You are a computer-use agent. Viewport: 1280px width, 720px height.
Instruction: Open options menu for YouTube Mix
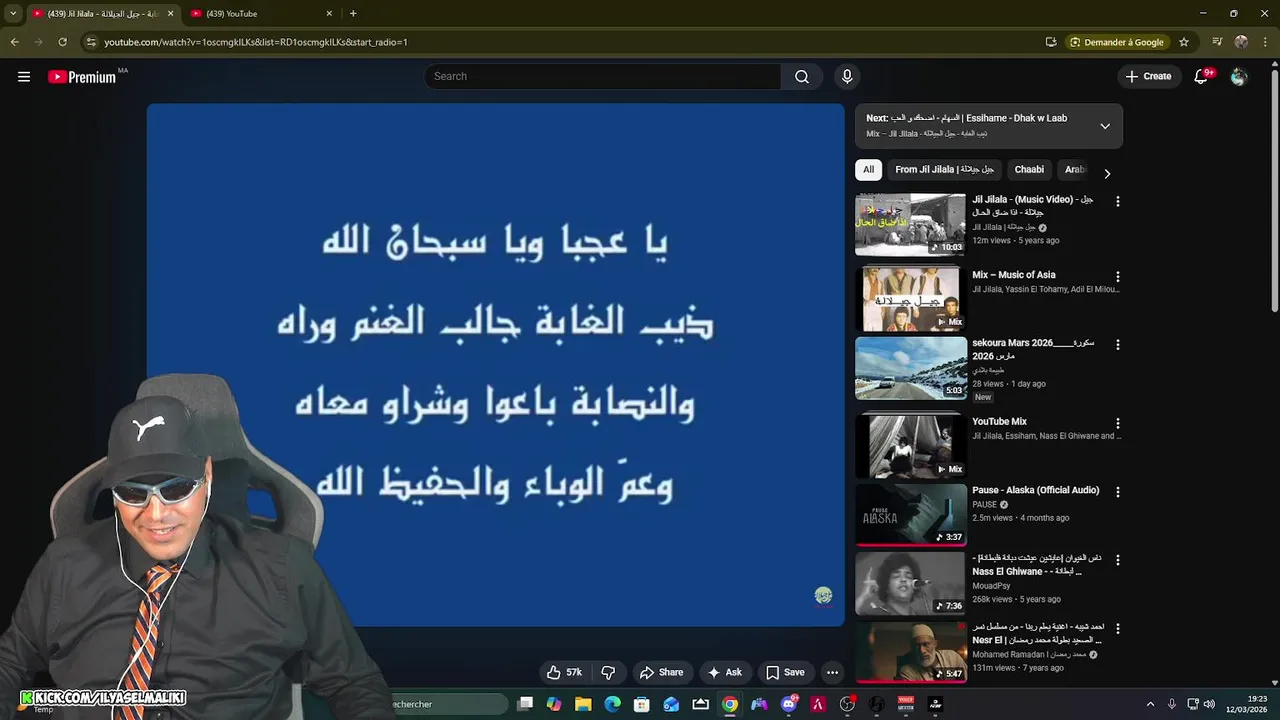pyautogui.click(x=1118, y=423)
